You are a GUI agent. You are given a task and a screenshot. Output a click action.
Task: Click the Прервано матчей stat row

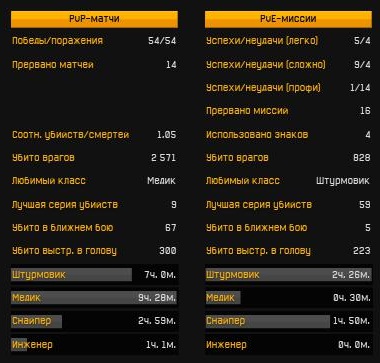(94, 64)
